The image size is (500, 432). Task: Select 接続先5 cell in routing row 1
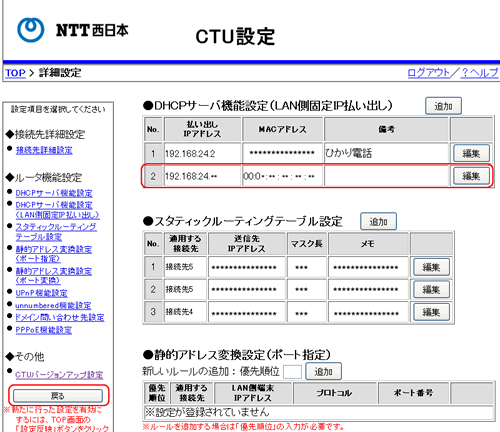pyautogui.click(x=185, y=267)
